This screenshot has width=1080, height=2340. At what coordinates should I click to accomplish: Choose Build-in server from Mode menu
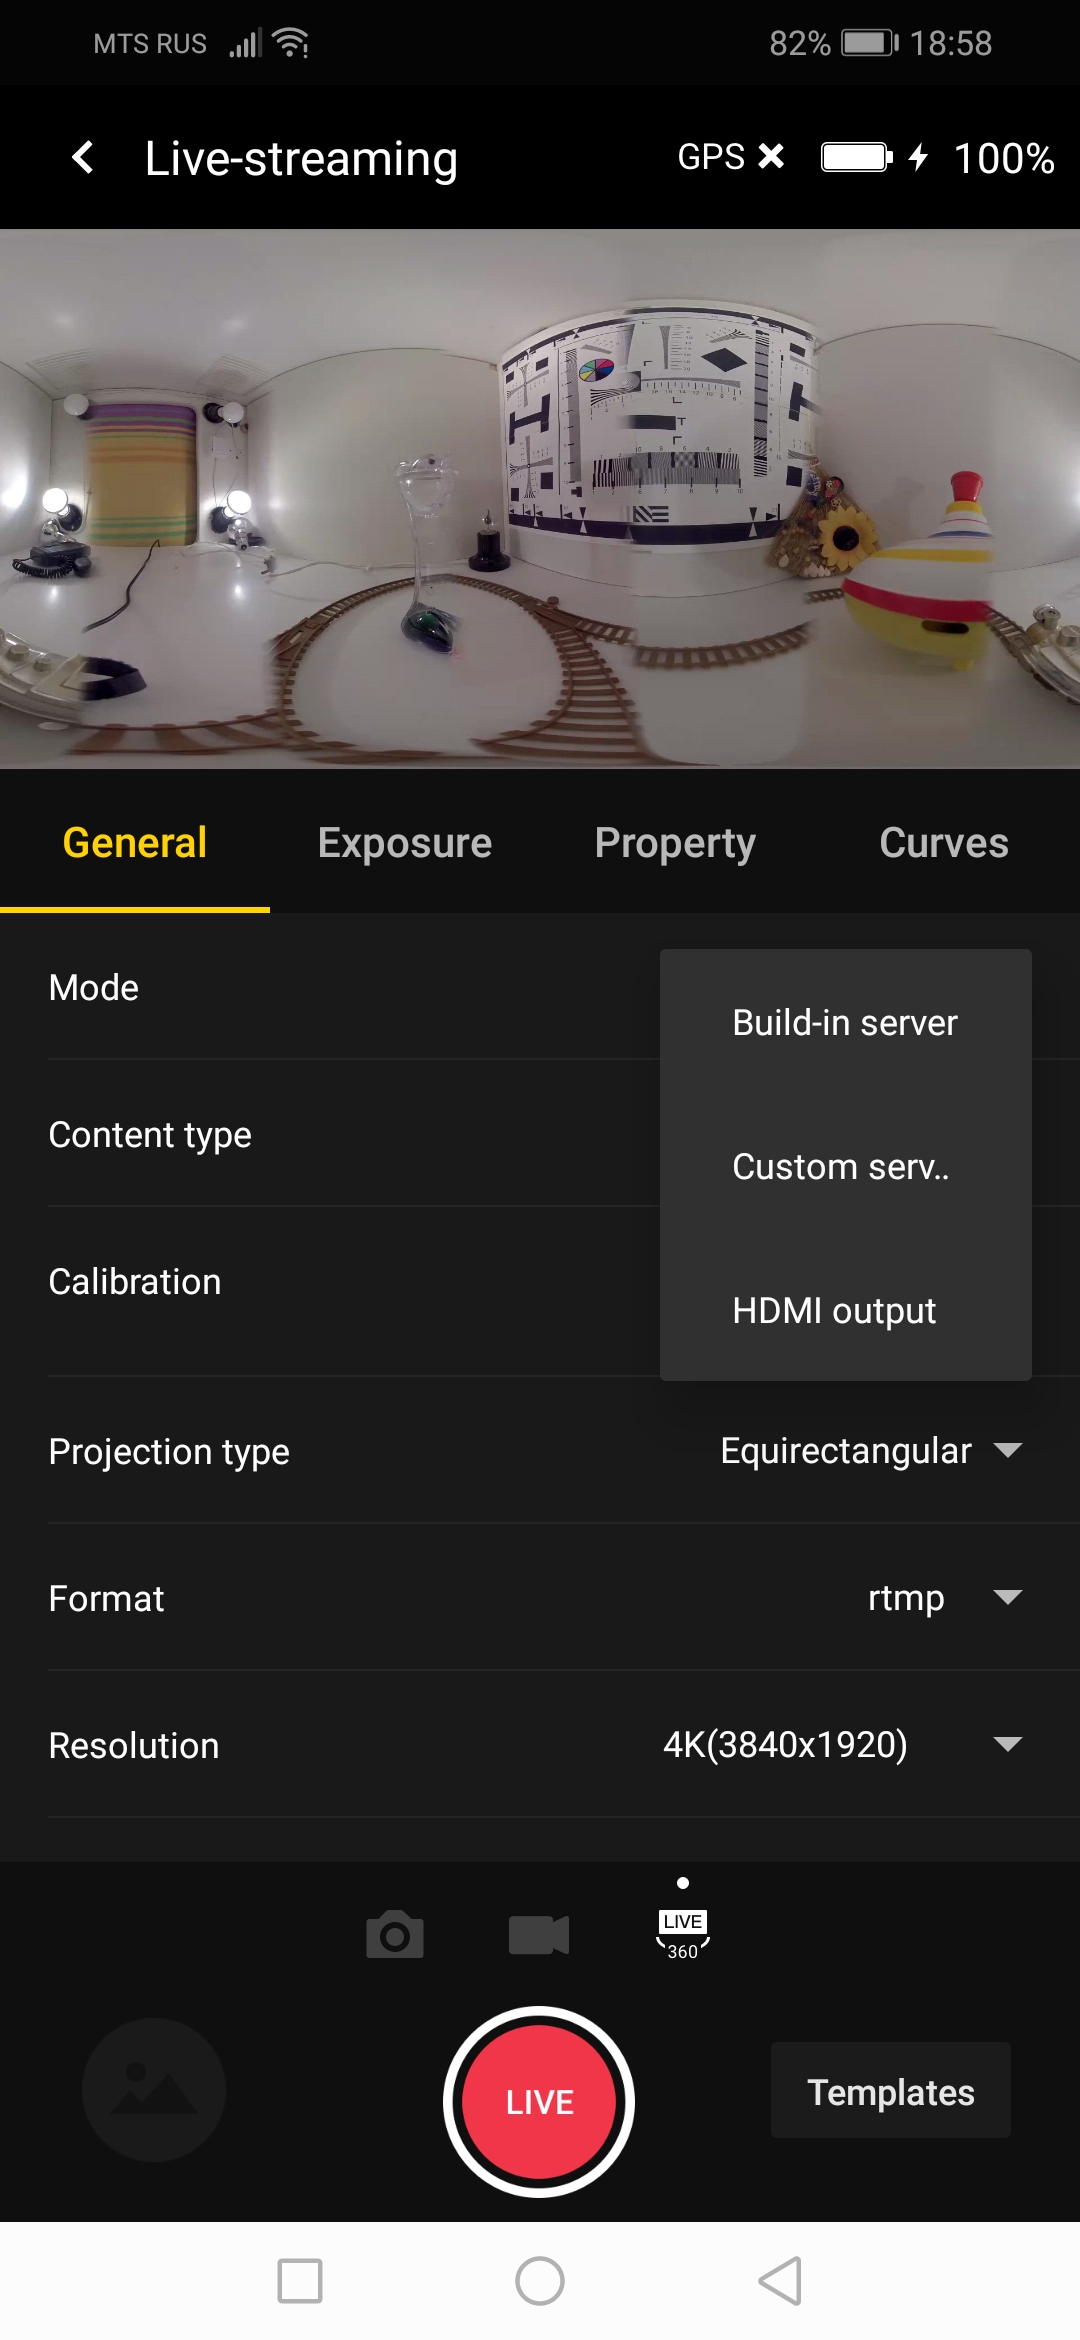point(845,1023)
